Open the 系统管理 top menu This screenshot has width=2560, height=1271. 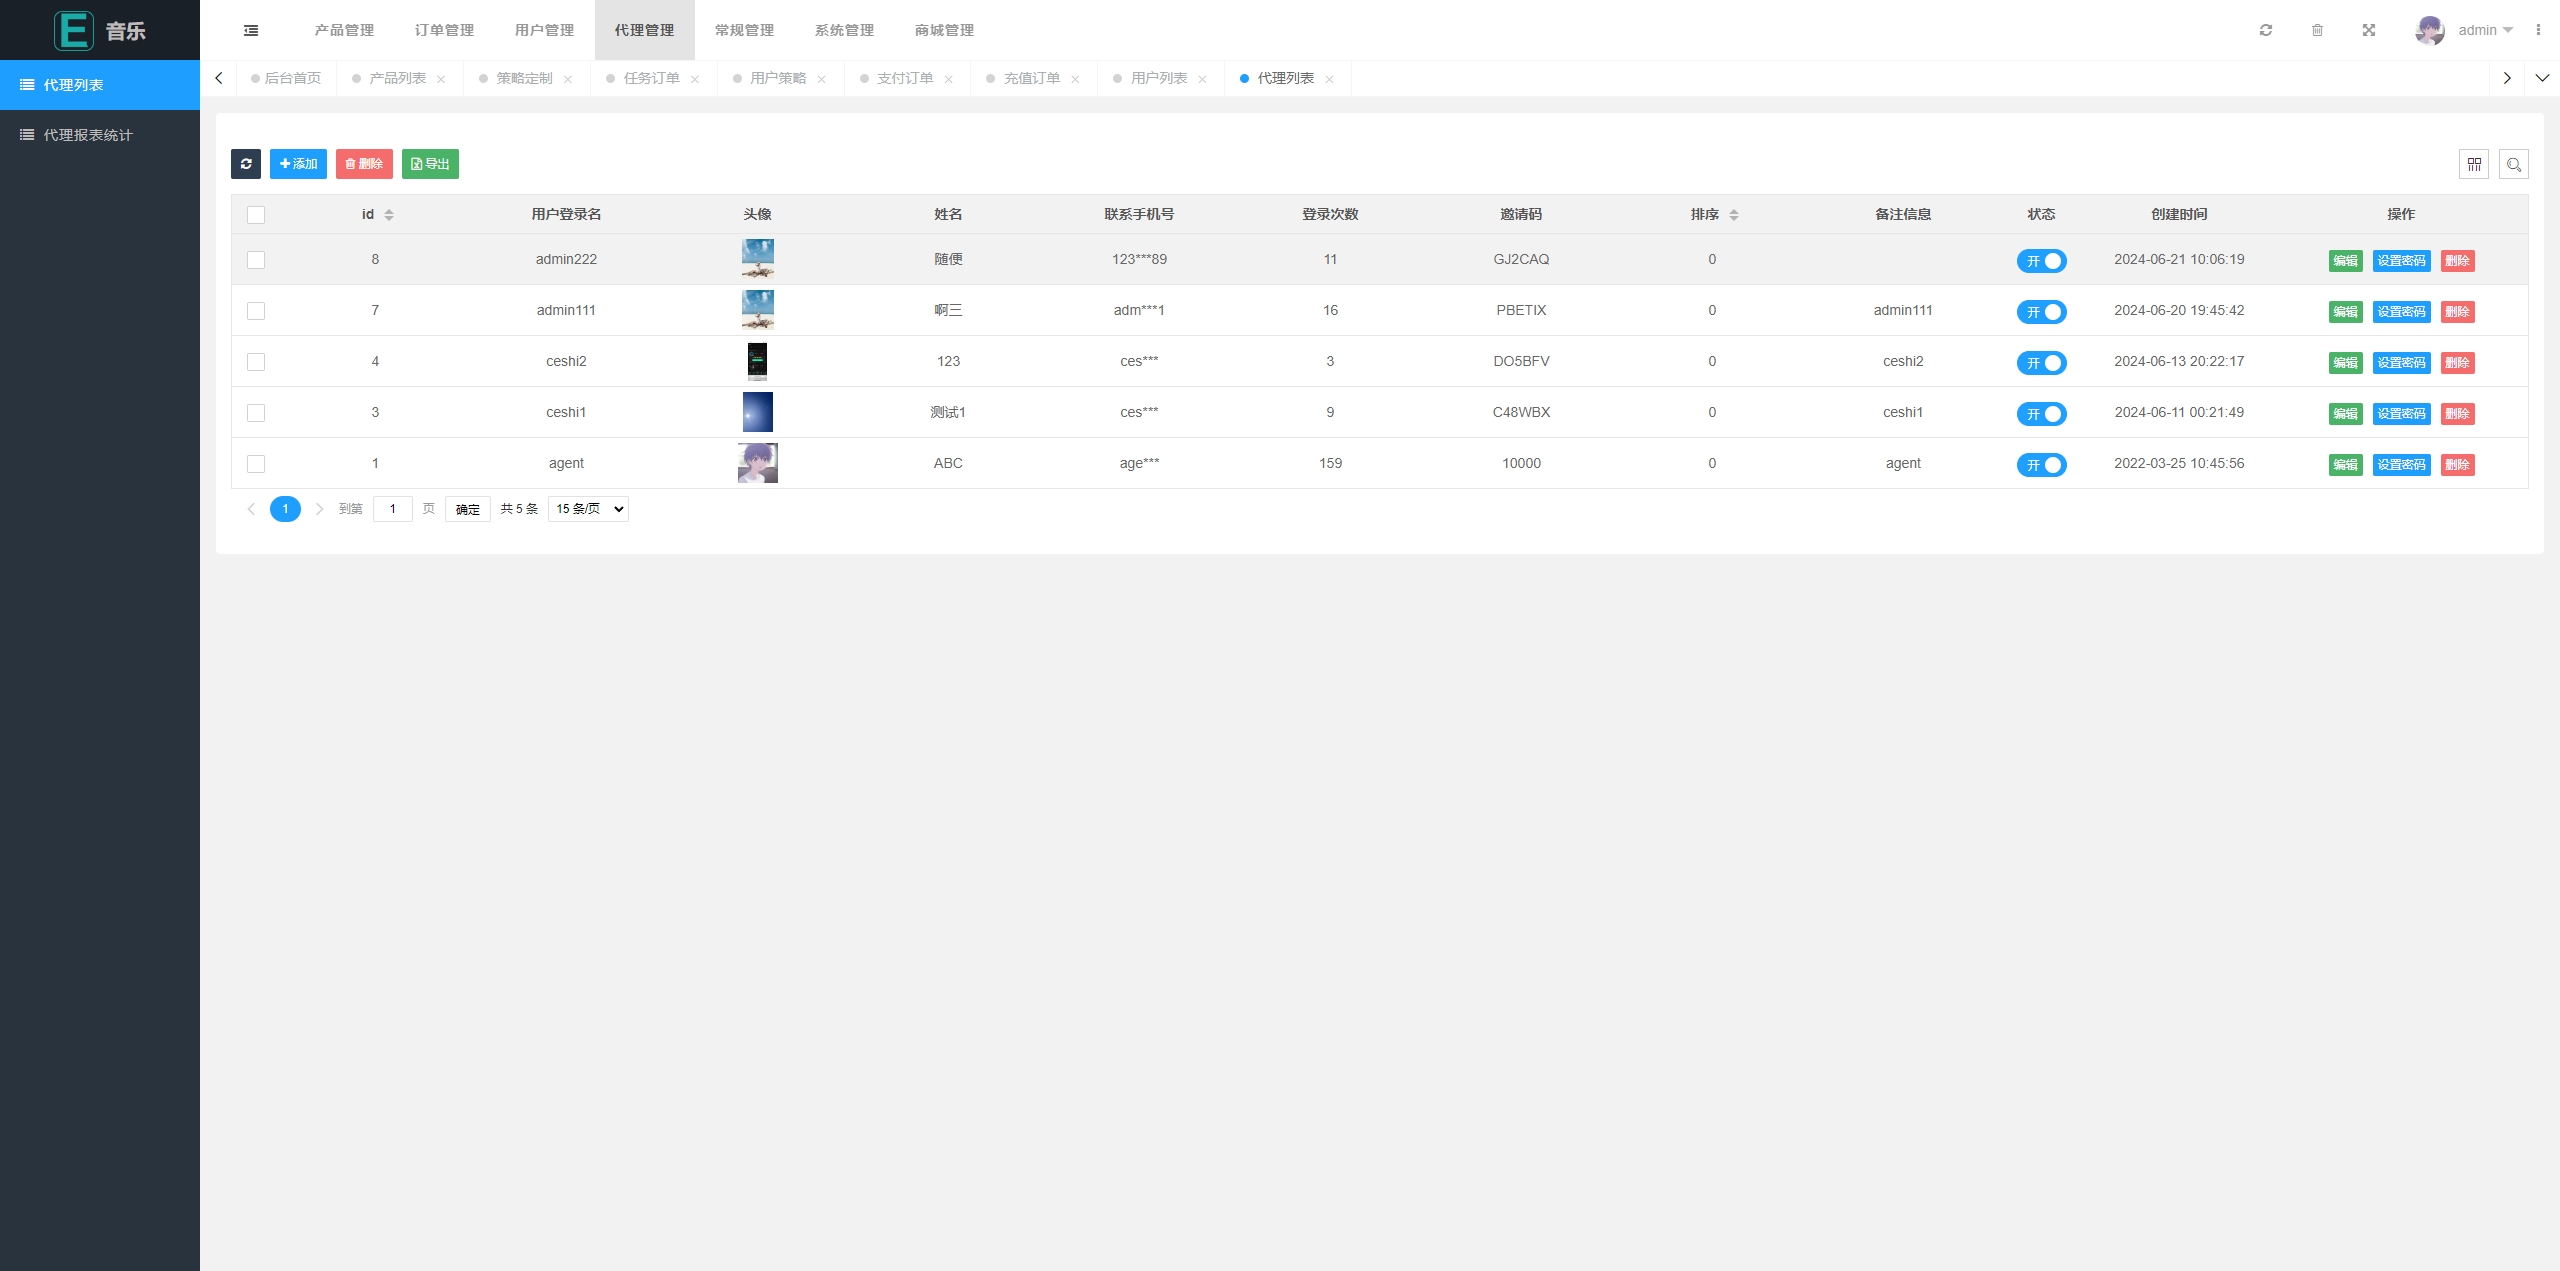click(844, 30)
